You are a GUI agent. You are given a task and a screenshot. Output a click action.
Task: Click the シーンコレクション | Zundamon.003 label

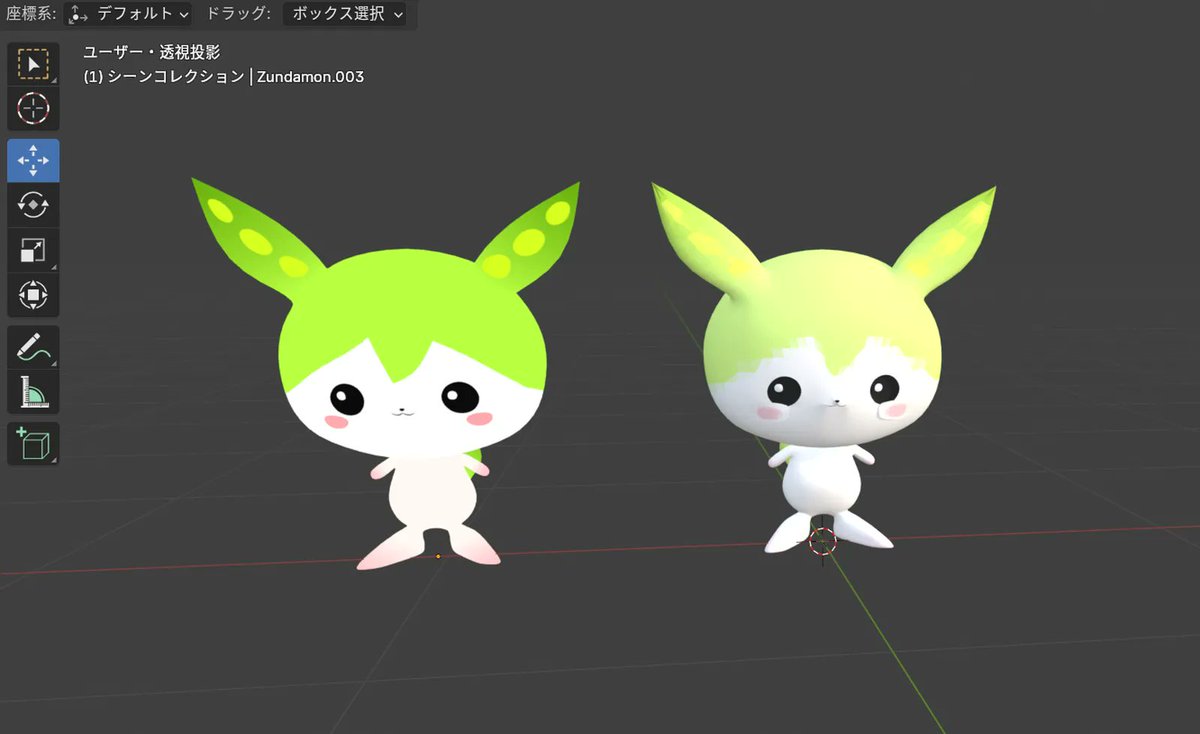coord(223,76)
